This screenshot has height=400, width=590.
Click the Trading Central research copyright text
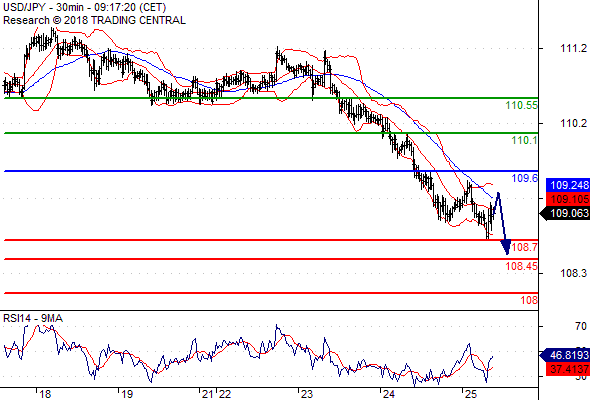pyautogui.click(x=94, y=20)
